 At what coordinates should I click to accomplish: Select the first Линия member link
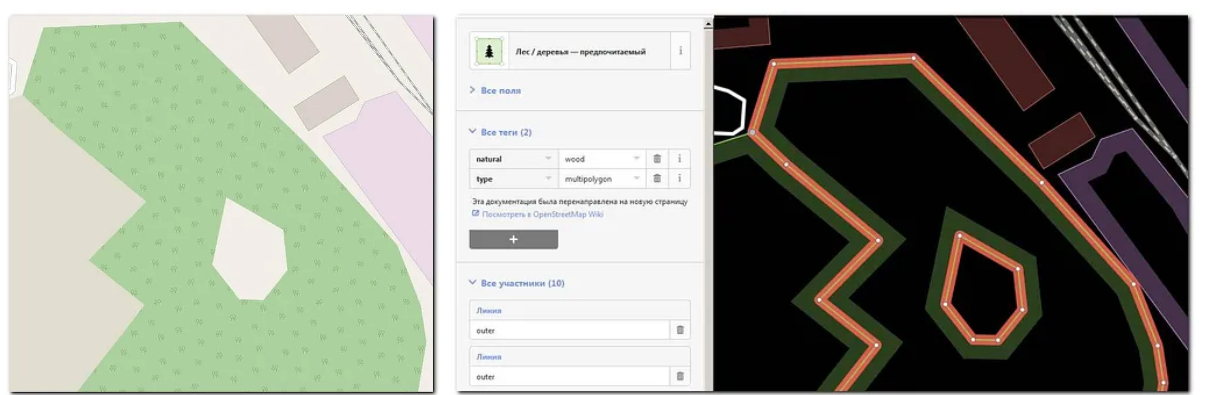point(490,310)
